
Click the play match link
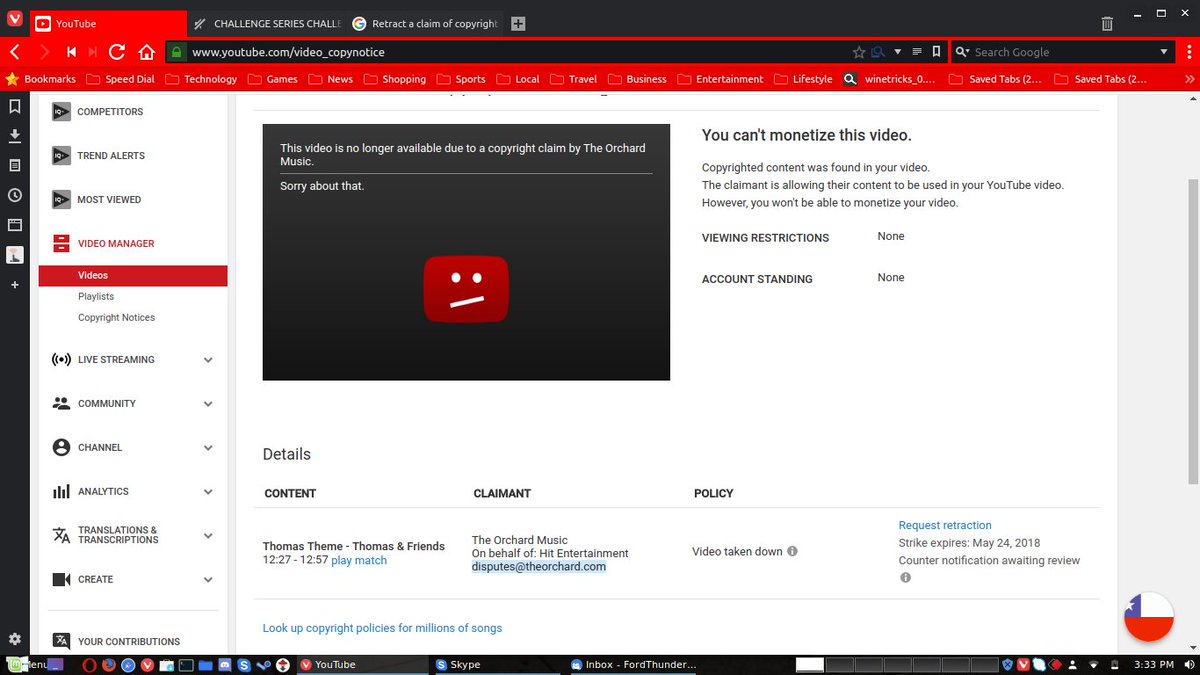click(359, 561)
